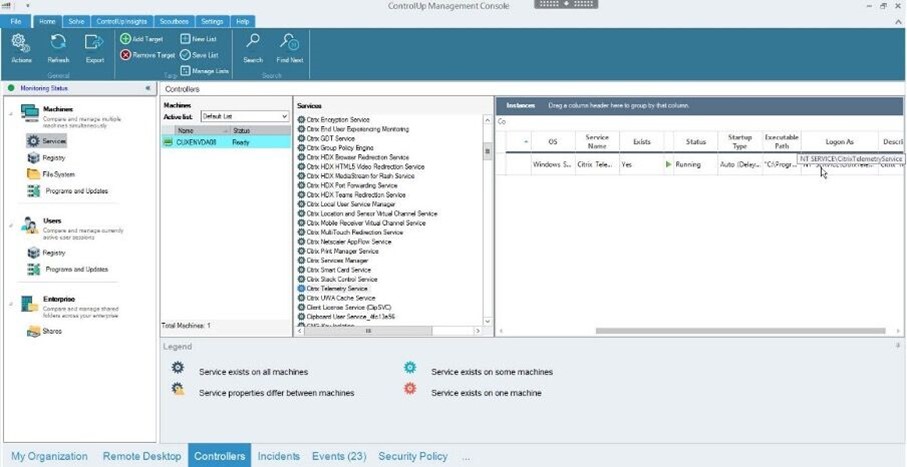
Task: Switch to My Organization tab
Action: point(49,457)
